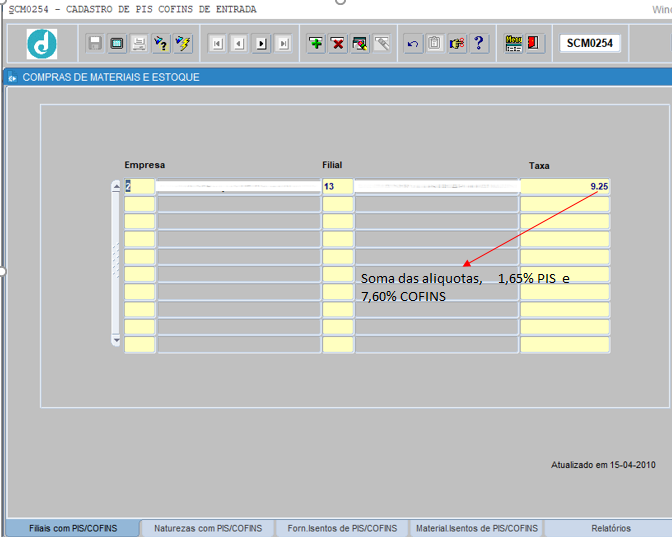This screenshot has width=672, height=537.
Task: Click the clipboard toolbar icon
Action: point(435,43)
